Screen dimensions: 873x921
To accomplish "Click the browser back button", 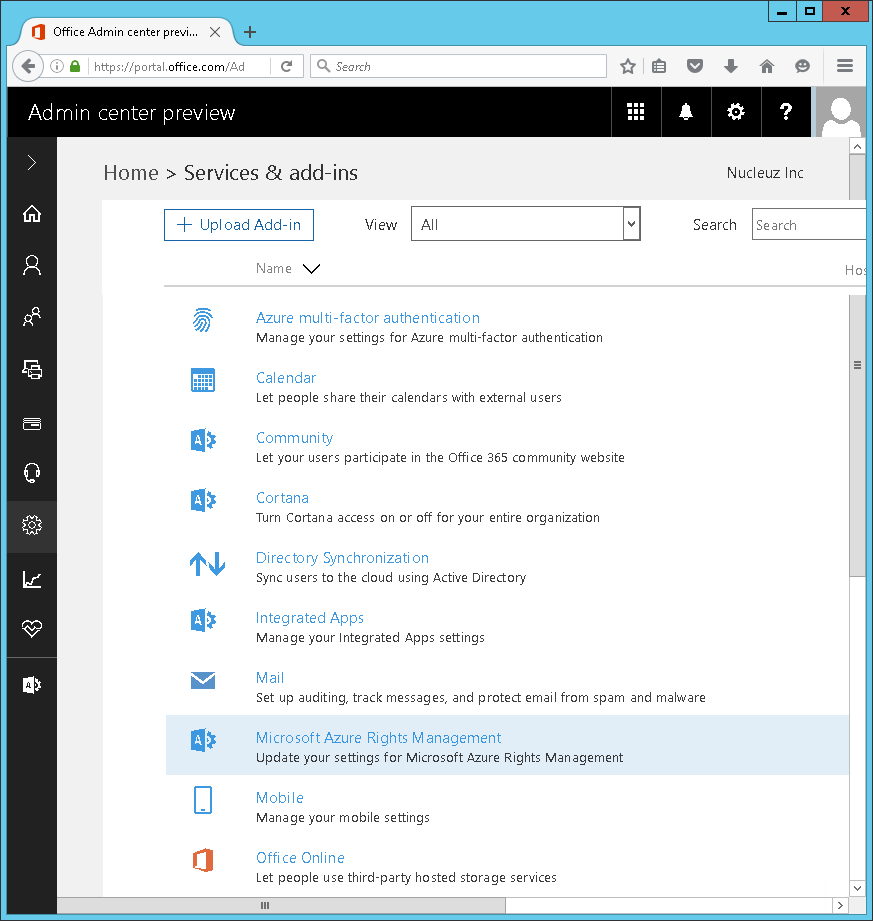I will tap(28, 66).
